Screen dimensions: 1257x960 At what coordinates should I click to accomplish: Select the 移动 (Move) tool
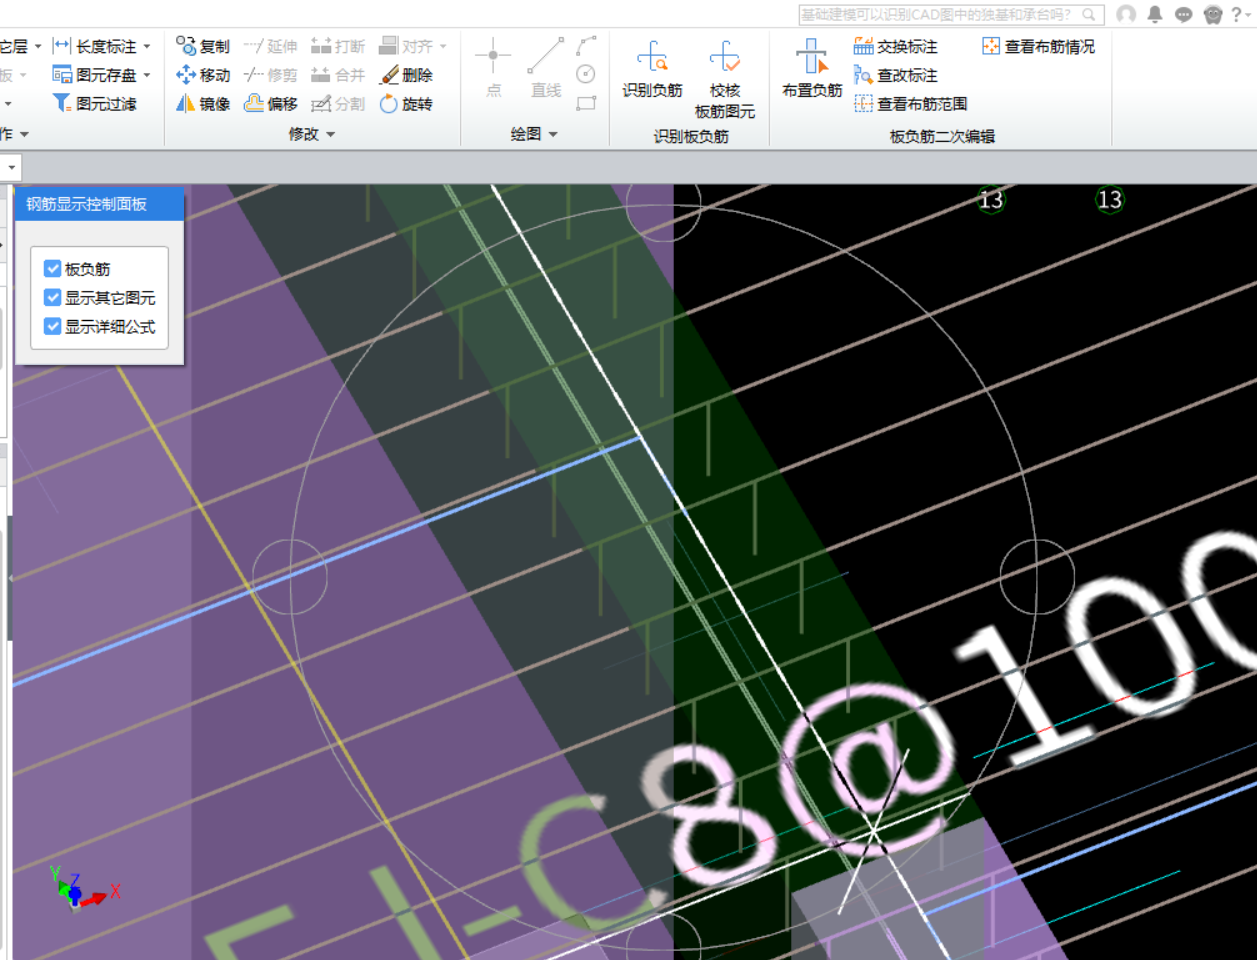203,75
